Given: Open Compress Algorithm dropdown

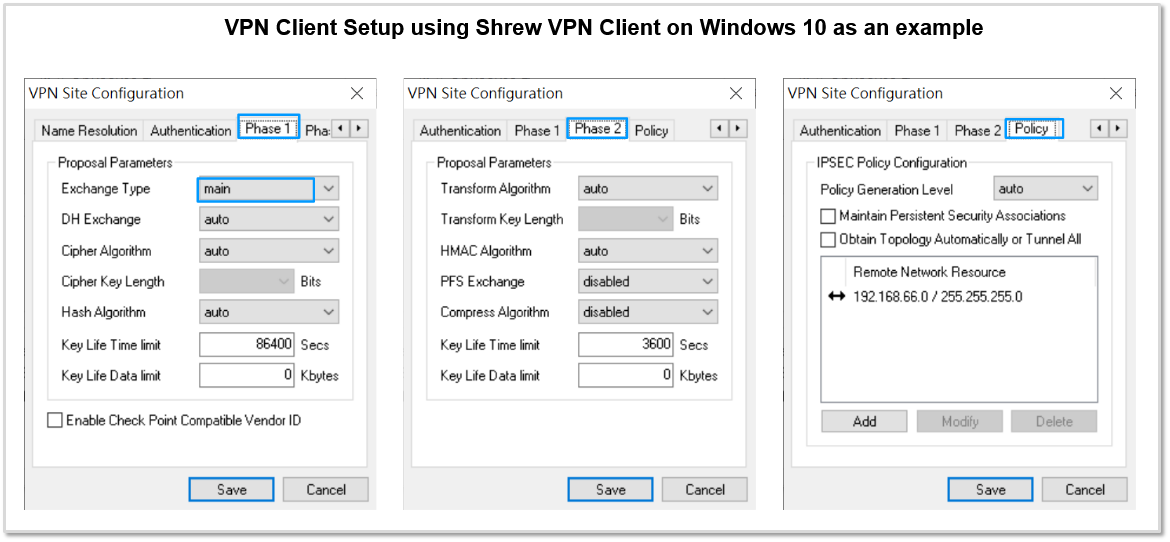Looking at the screenshot, I should 648,312.
